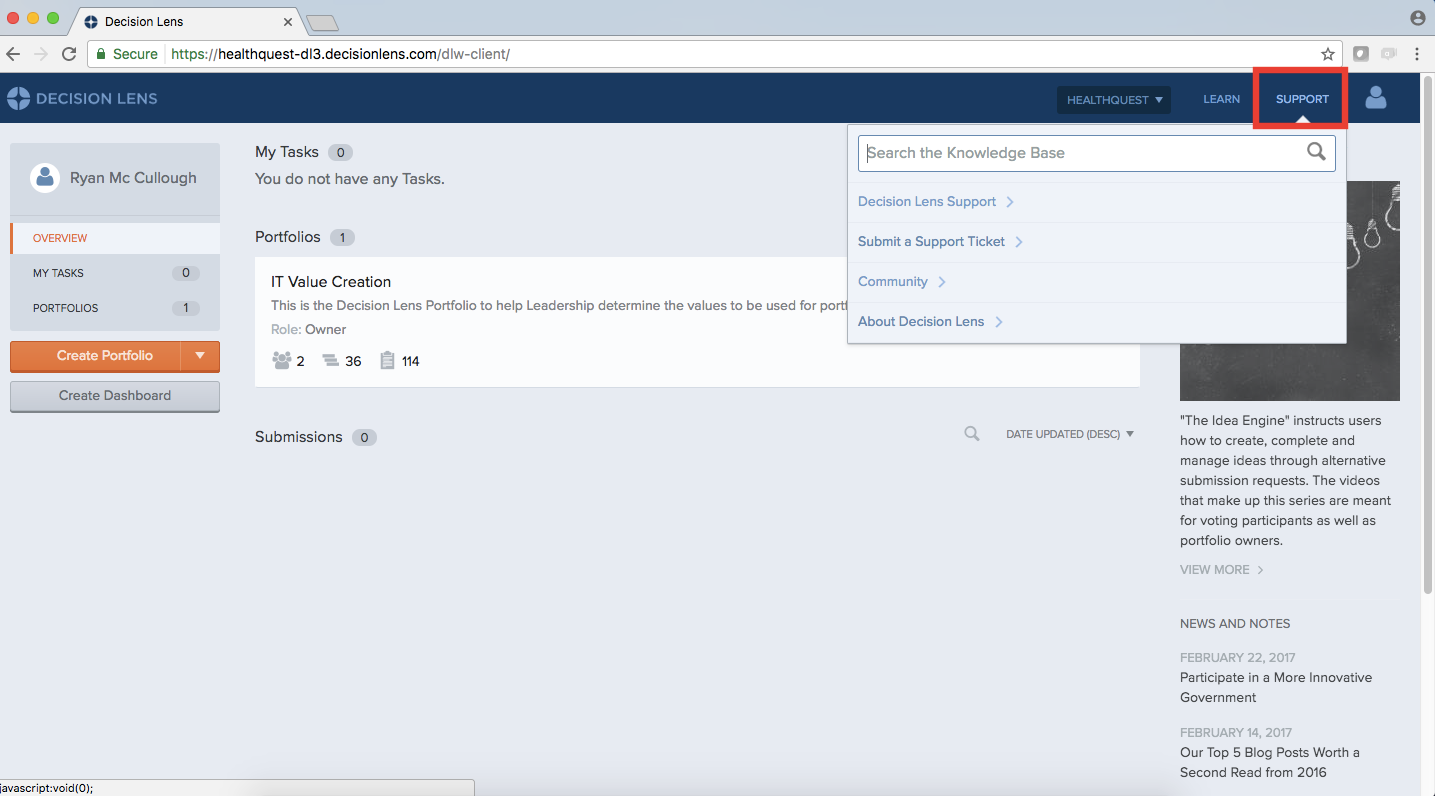Screen dimensions: 1435x796
Task: Click the Ryan Mc Cullough name
Action: [133, 178]
